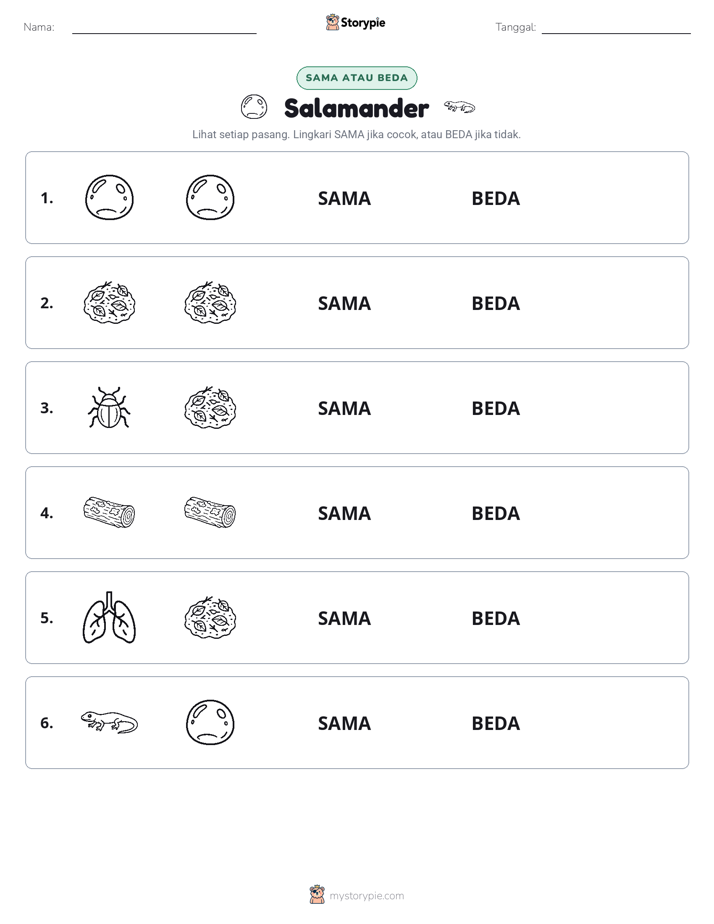Select SAMA for question 4
This screenshot has width=714, height=924.
coord(344,513)
